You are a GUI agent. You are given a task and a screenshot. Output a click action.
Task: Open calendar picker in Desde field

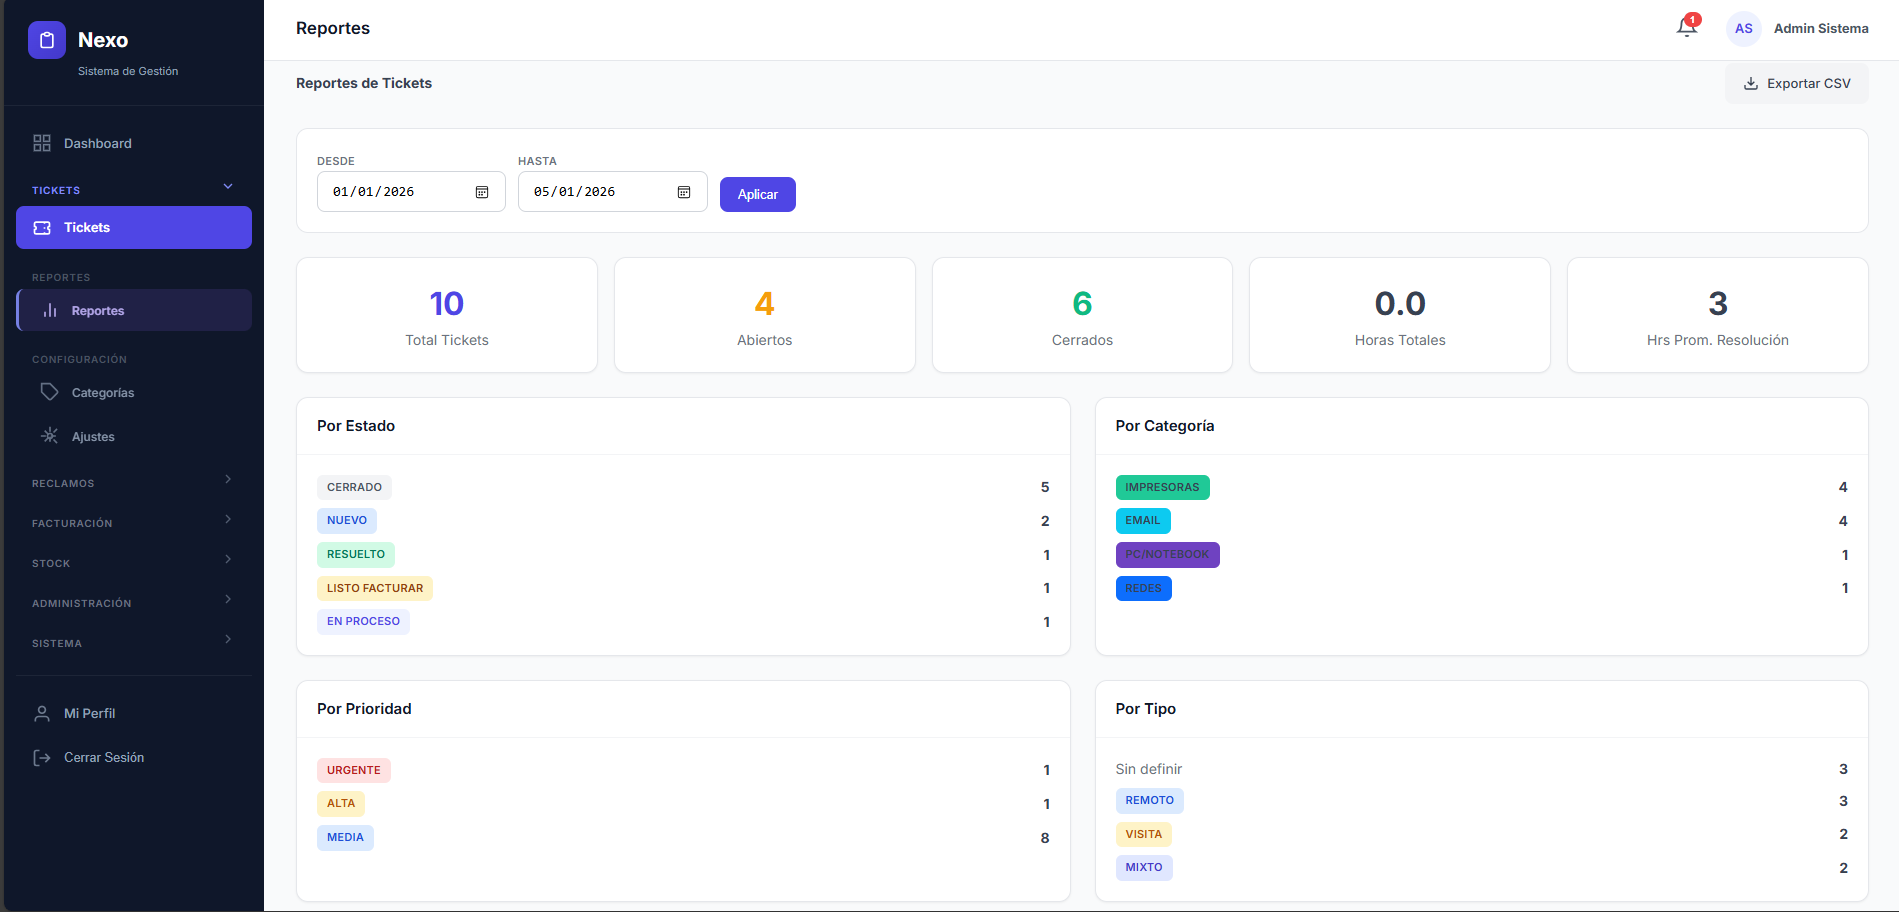[482, 192]
